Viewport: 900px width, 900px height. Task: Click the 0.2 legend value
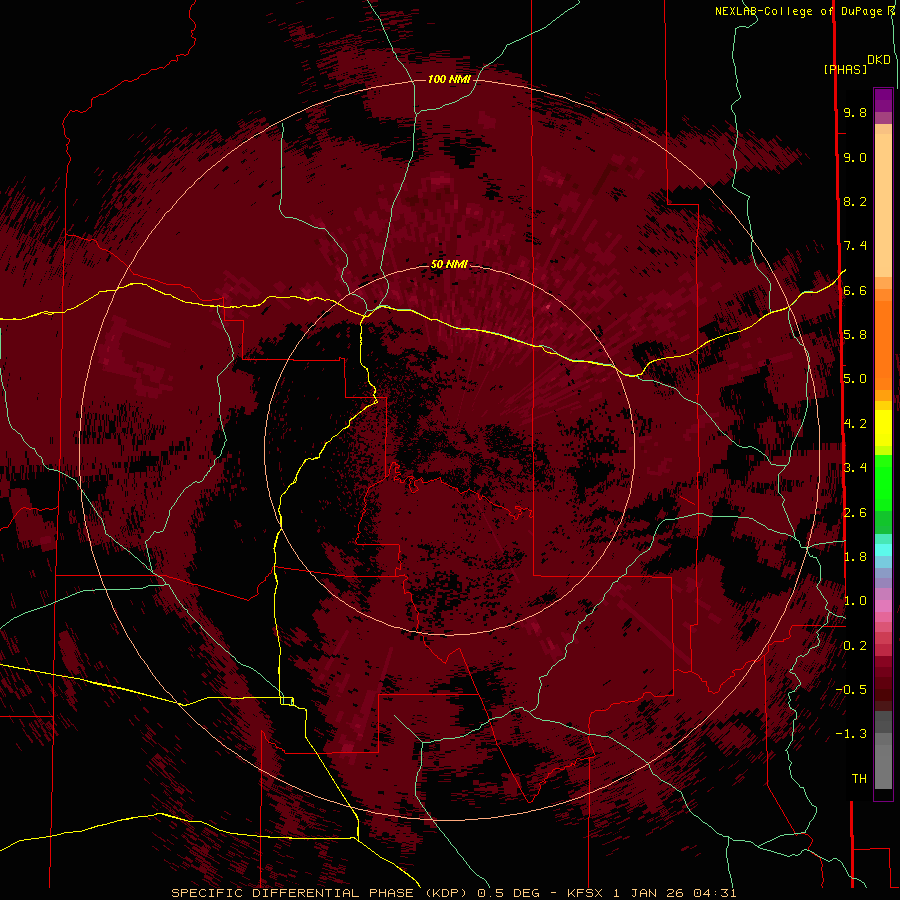pyautogui.click(x=855, y=646)
